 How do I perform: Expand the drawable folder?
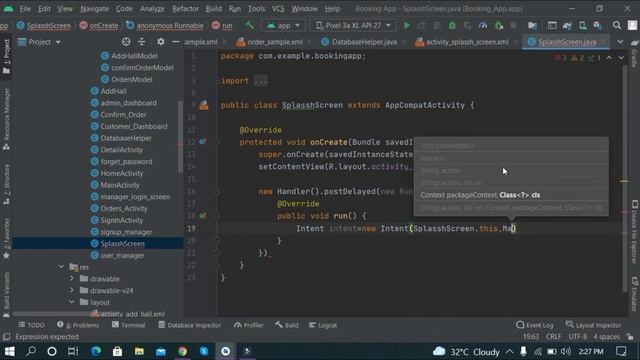click(x=72, y=278)
